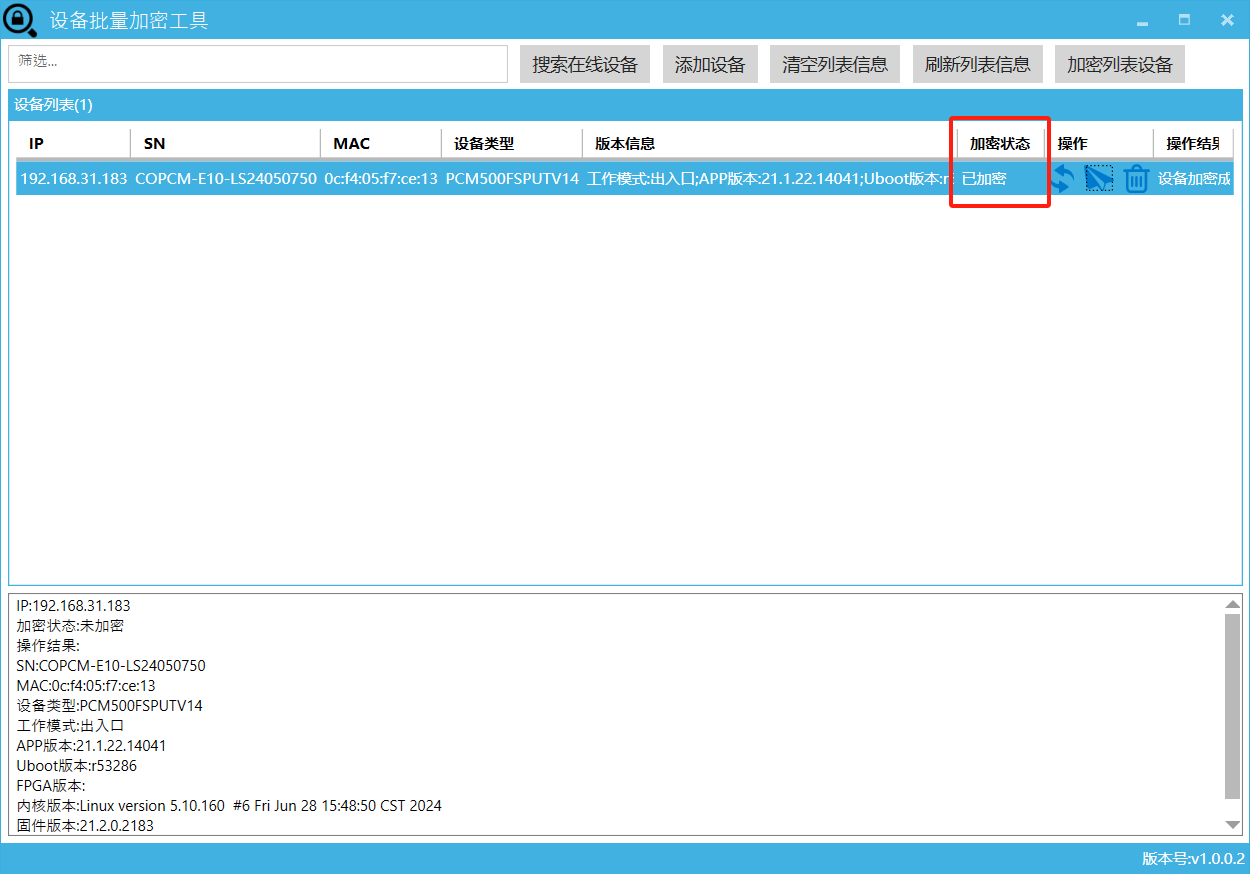Click the 版本号:v1.0.0.2 status bar text

1193,859
